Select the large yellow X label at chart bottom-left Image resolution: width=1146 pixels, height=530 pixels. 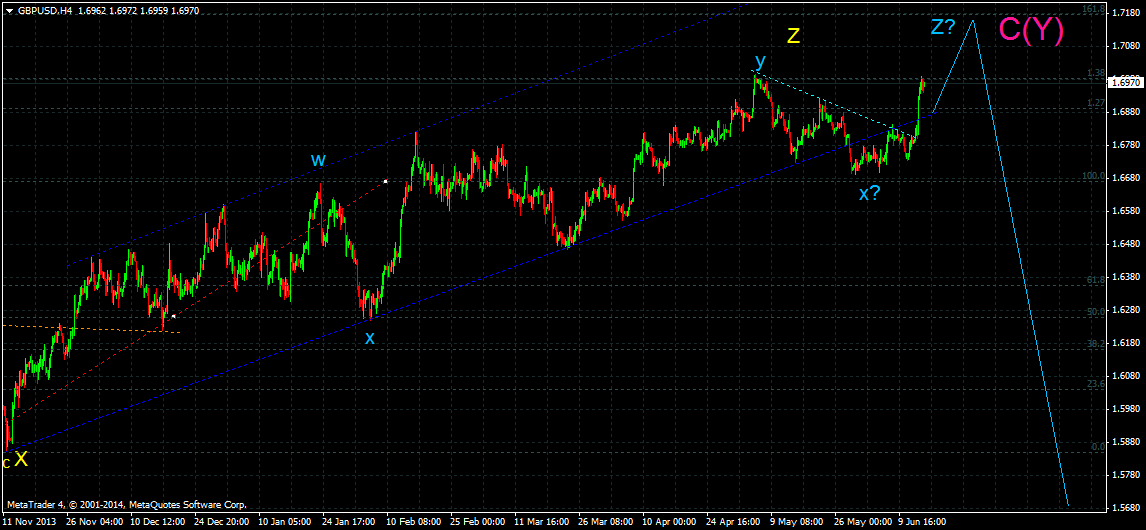click(x=22, y=459)
